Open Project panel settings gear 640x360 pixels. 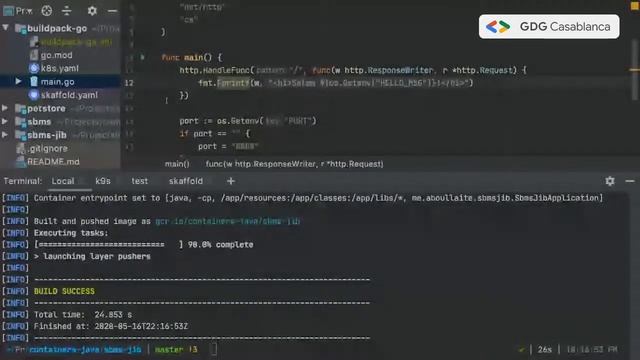pos(92,11)
